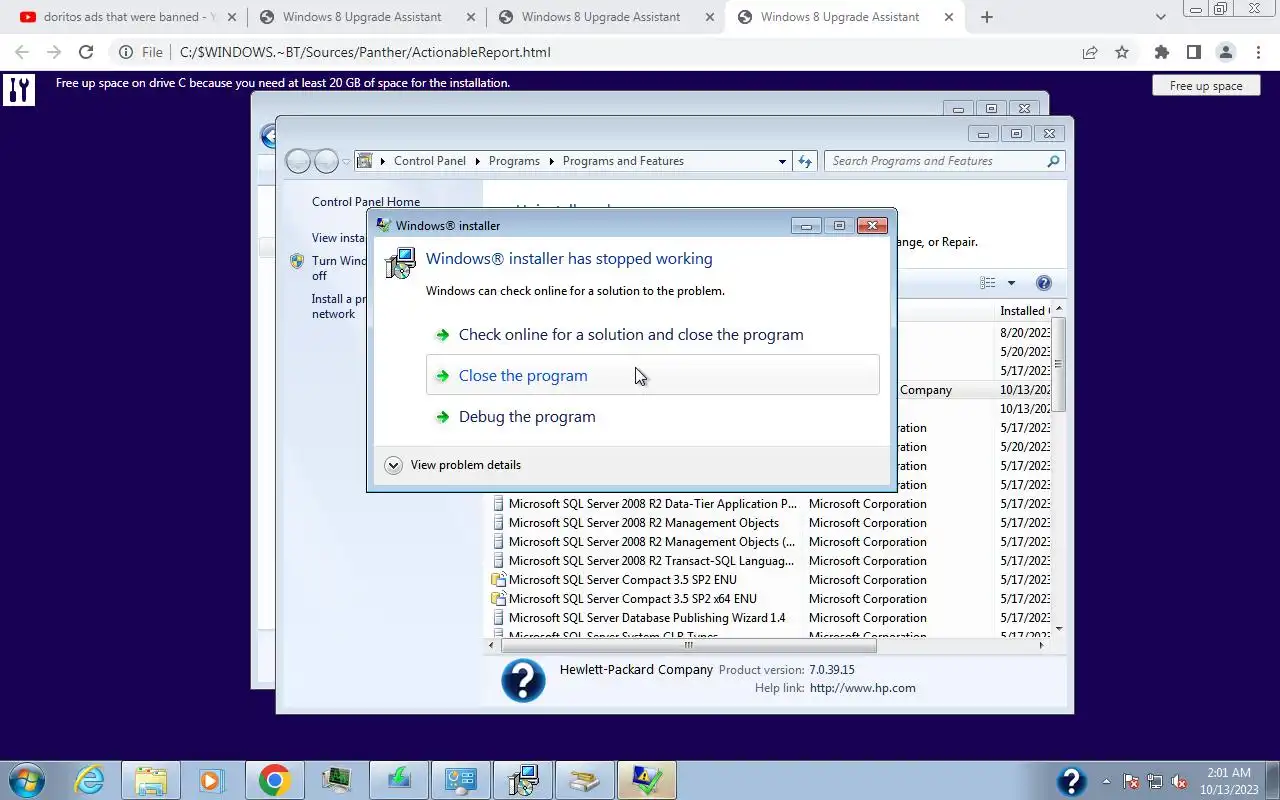Launch Internet Explorer from taskbar

tap(89, 780)
